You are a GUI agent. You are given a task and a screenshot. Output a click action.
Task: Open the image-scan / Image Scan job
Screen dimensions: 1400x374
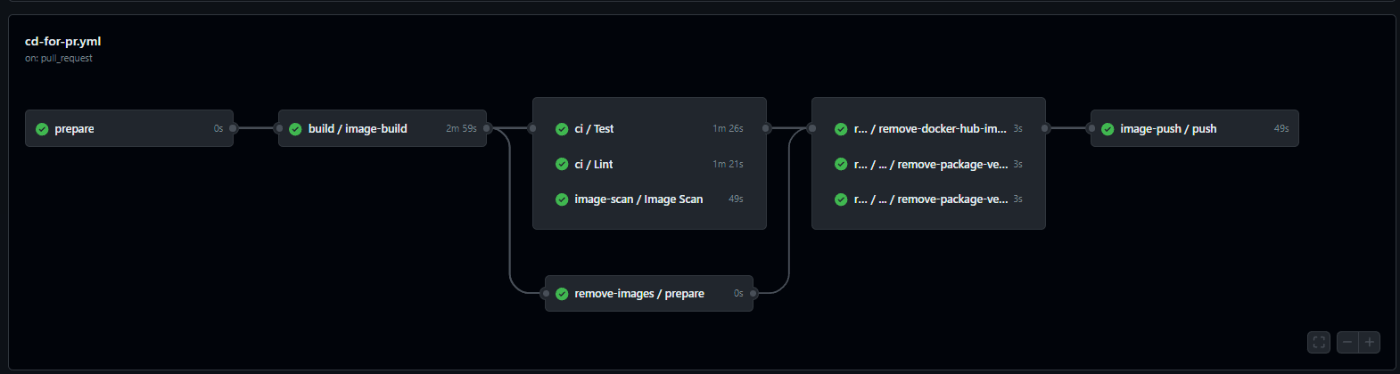(649, 199)
